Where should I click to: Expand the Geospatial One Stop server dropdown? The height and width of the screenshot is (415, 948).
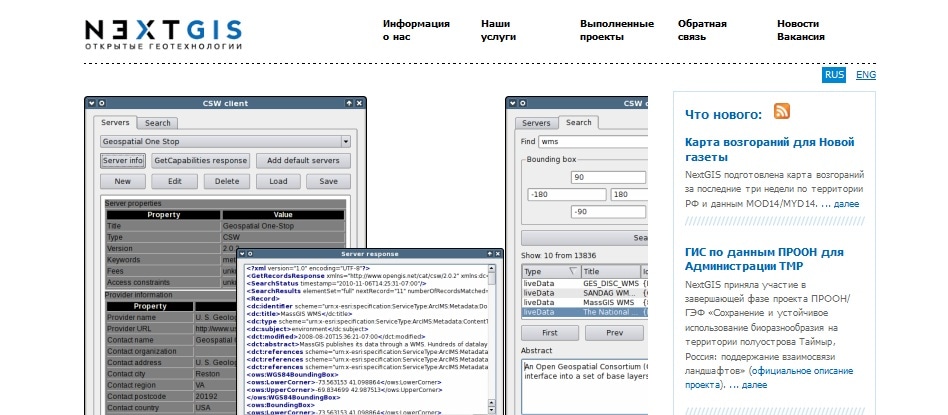tap(346, 142)
